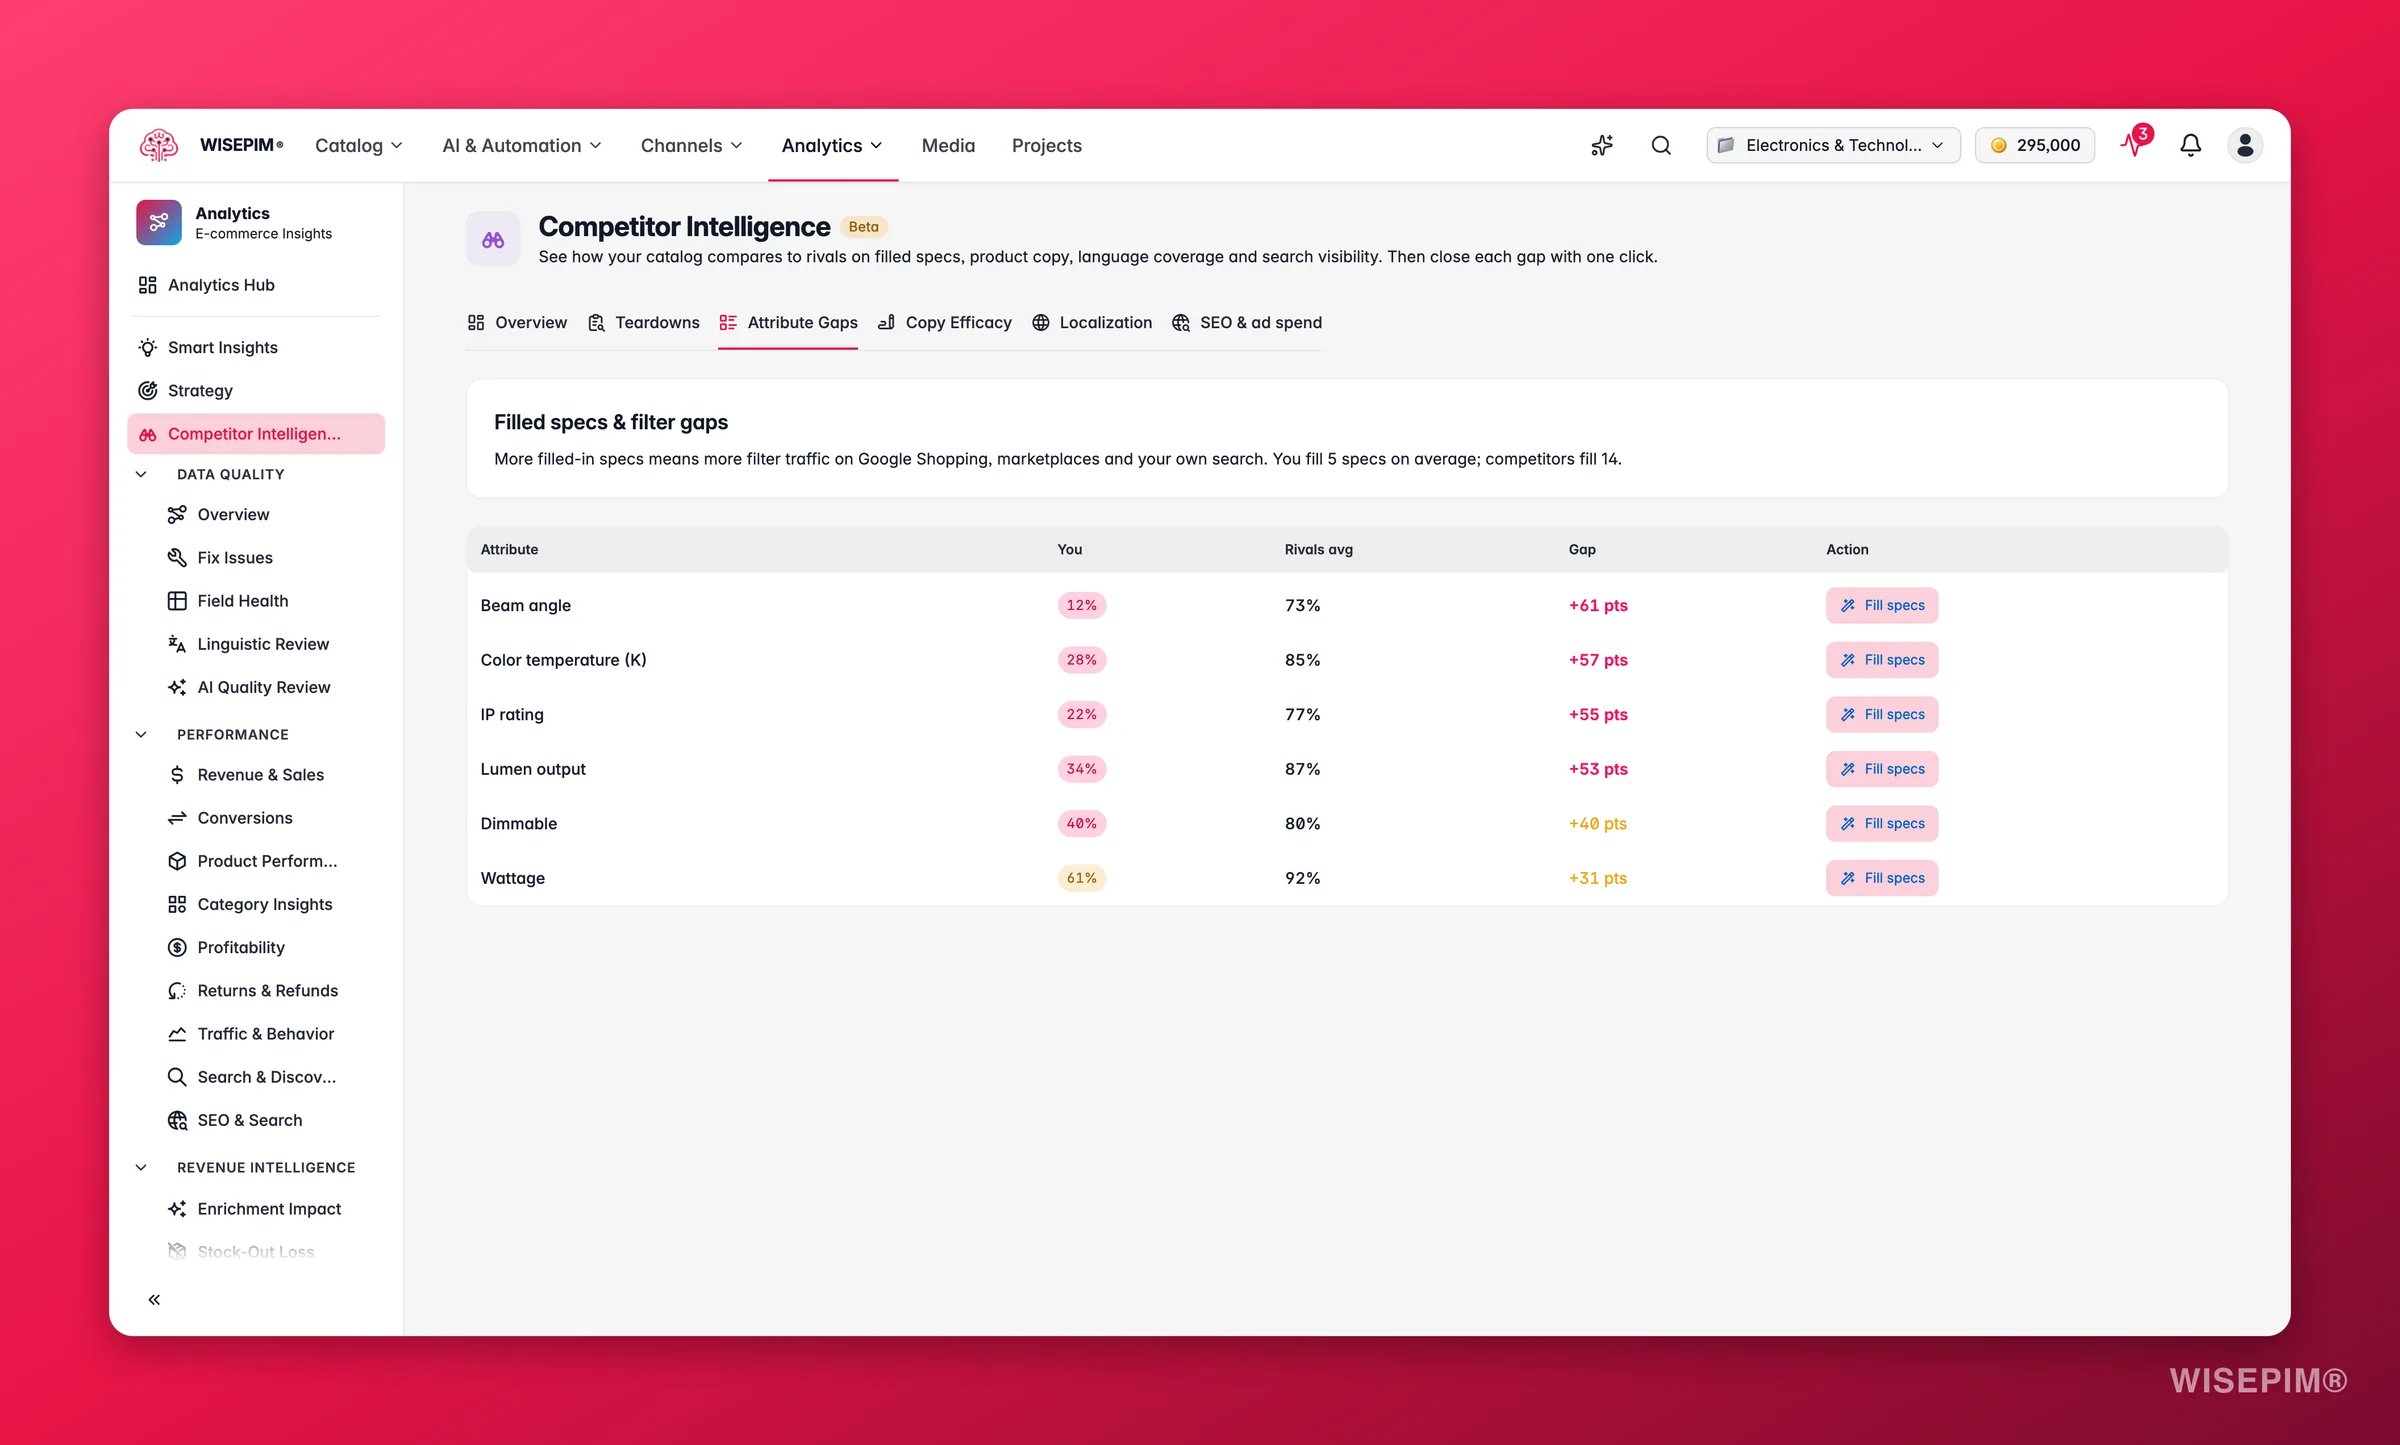Collapse the sidebar with double-chevron icon
Screen dimensions: 2400x1445
(154, 1299)
